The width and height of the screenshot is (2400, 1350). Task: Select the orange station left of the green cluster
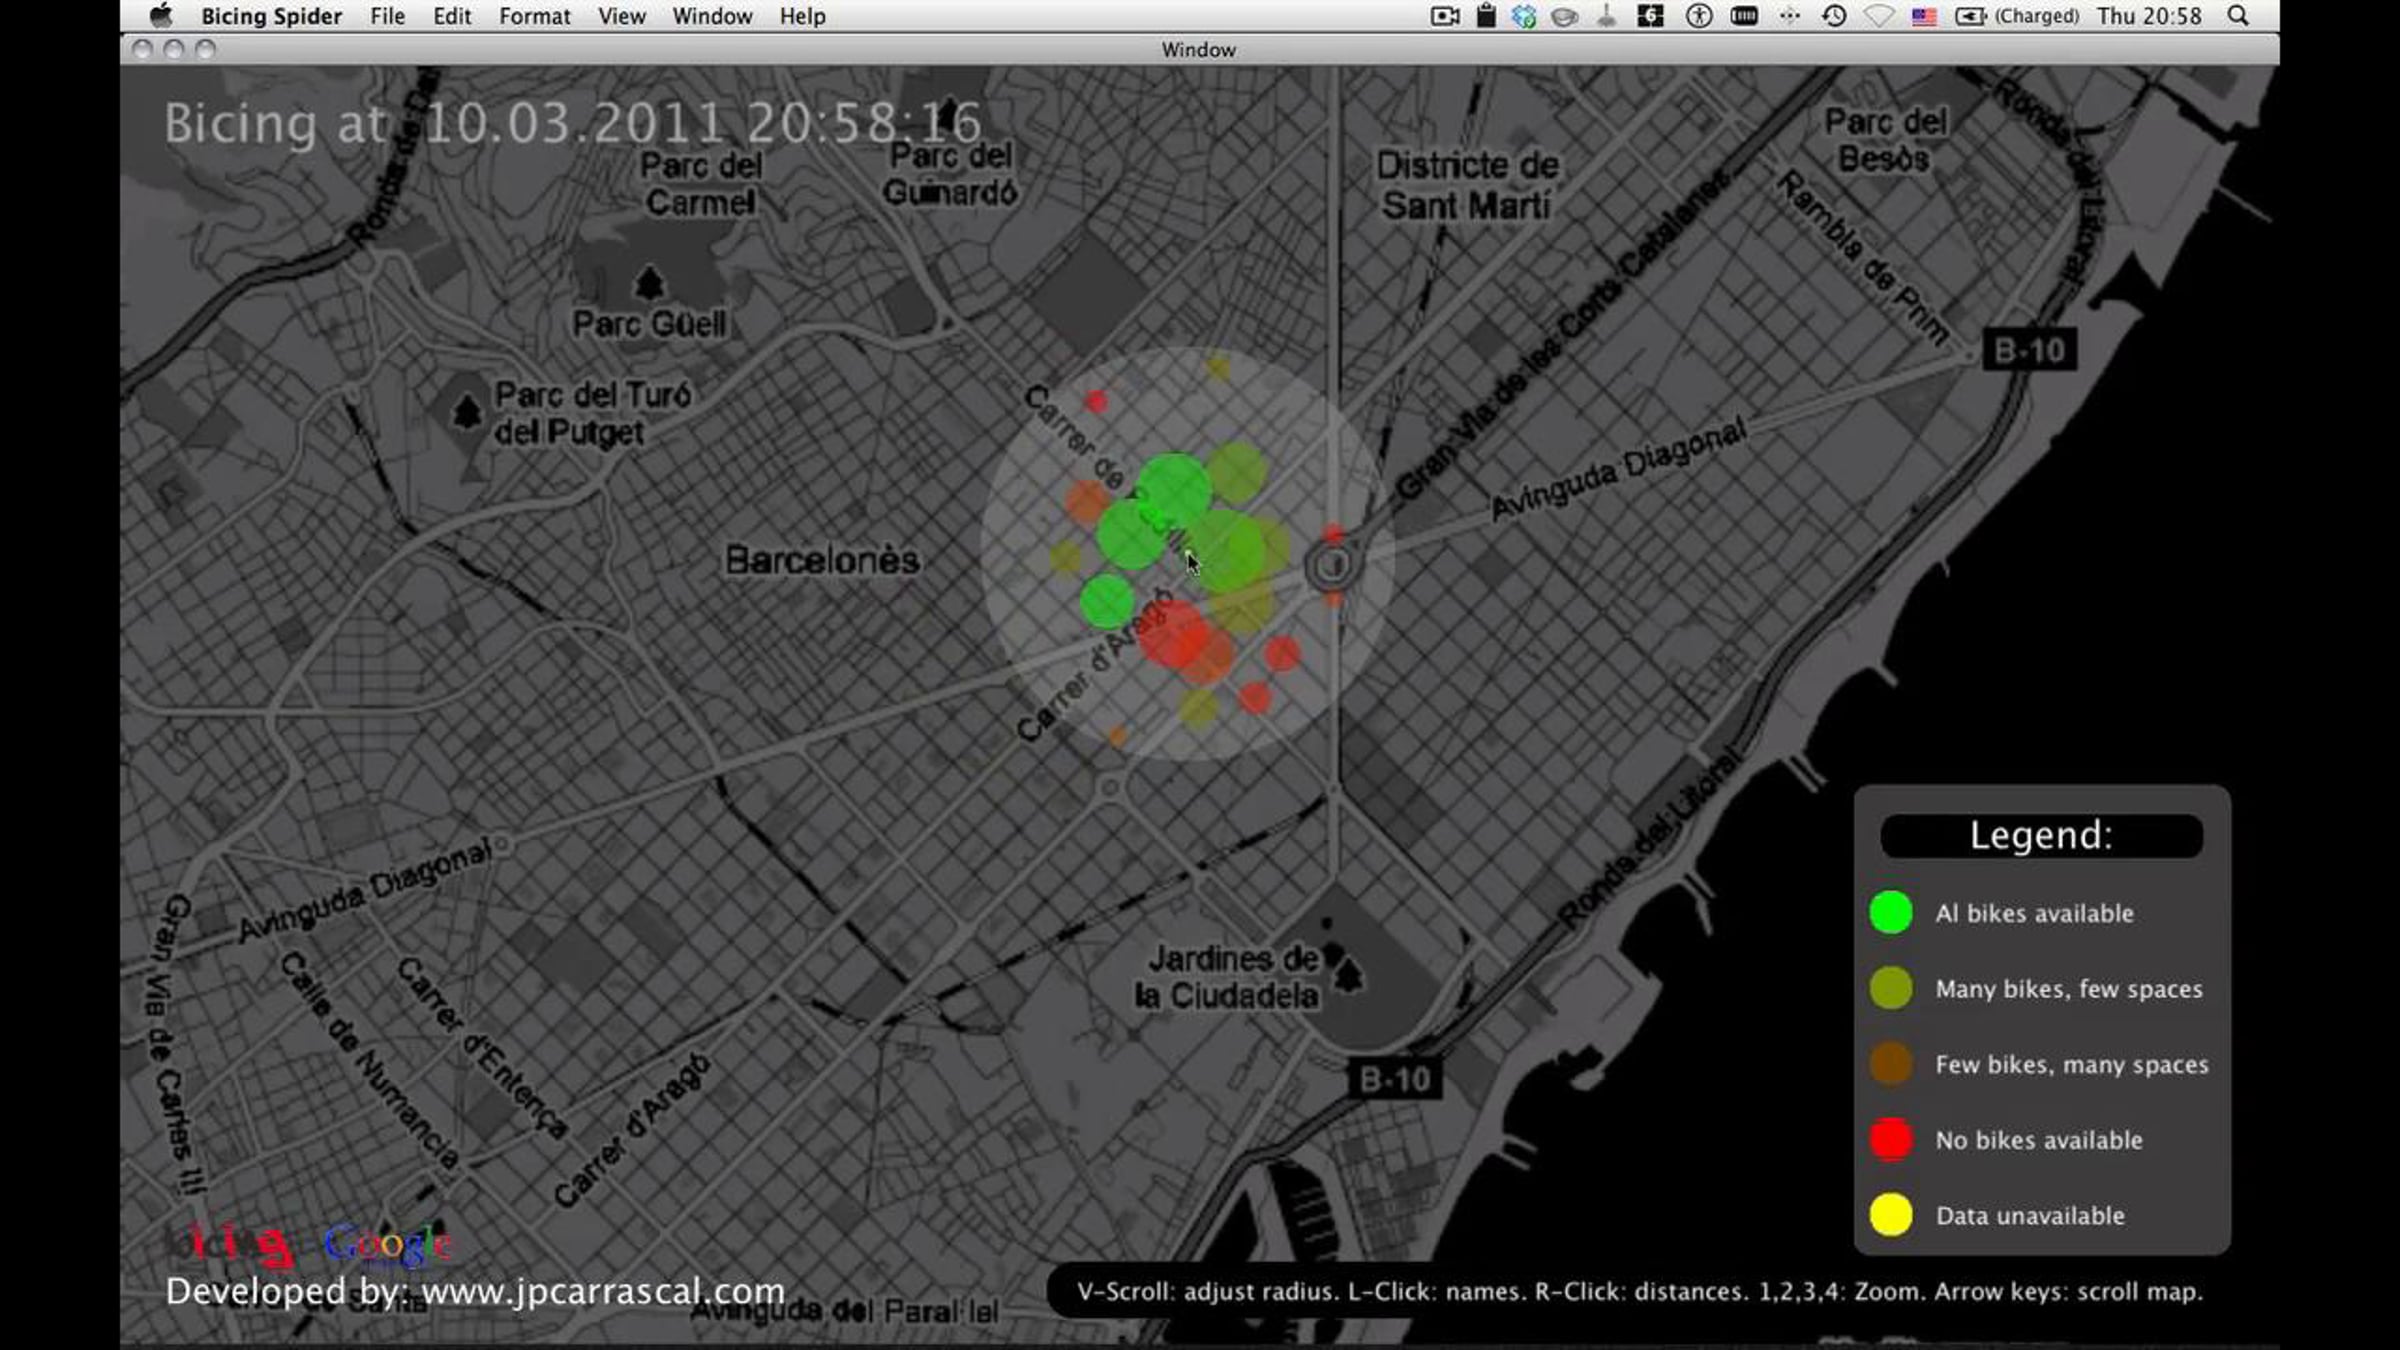1087,502
